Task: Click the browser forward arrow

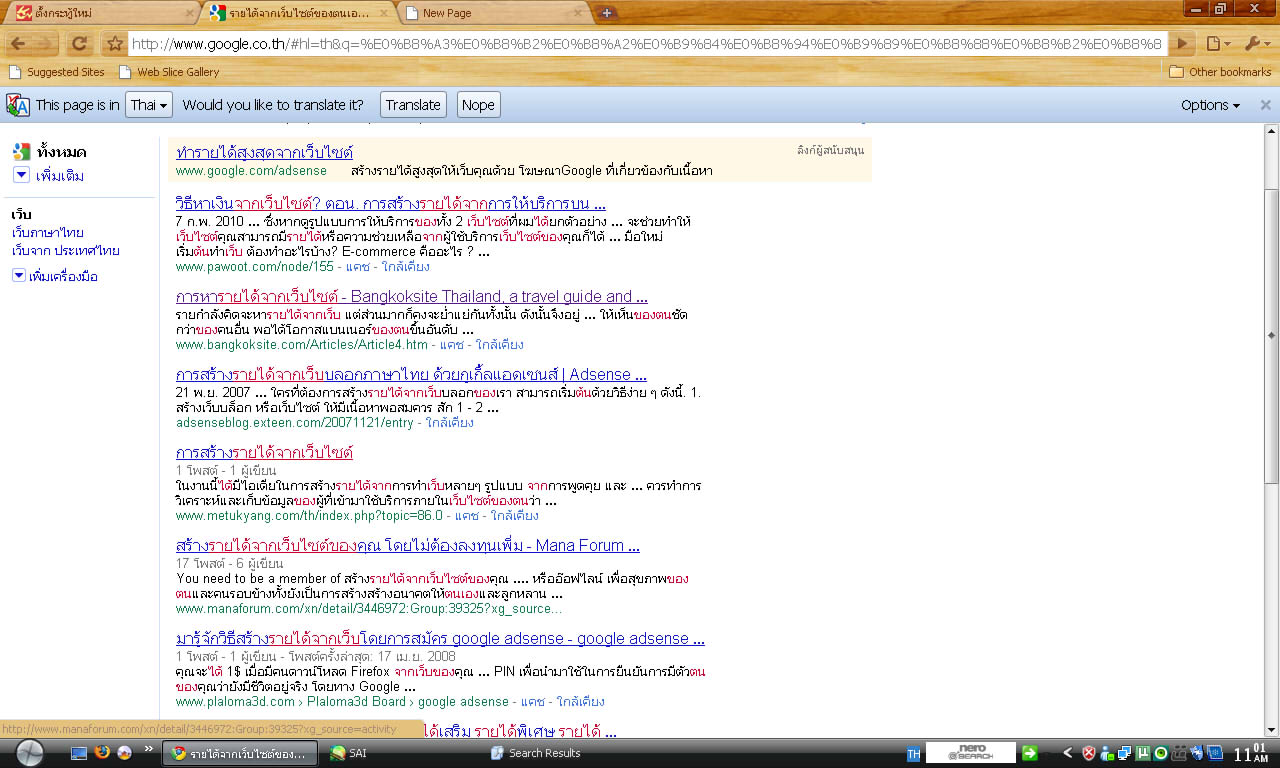Action: click(46, 44)
